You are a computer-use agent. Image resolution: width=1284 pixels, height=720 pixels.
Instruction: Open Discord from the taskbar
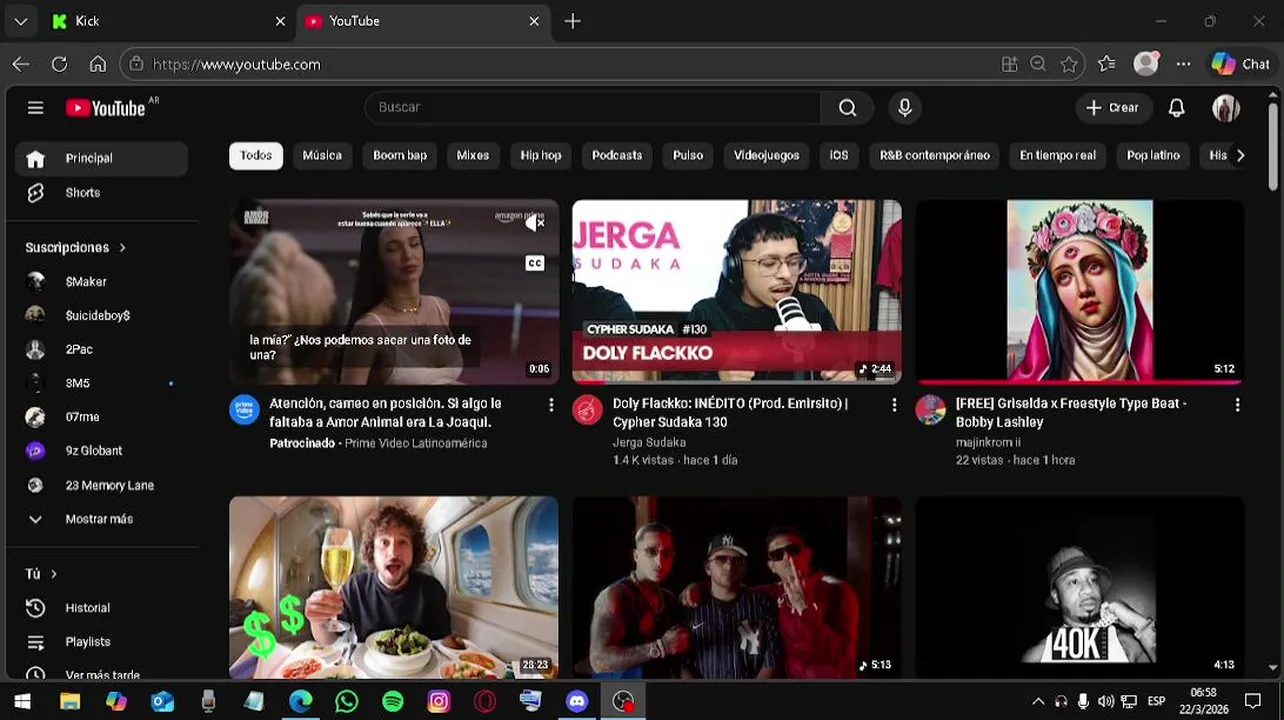click(x=577, y=702)
